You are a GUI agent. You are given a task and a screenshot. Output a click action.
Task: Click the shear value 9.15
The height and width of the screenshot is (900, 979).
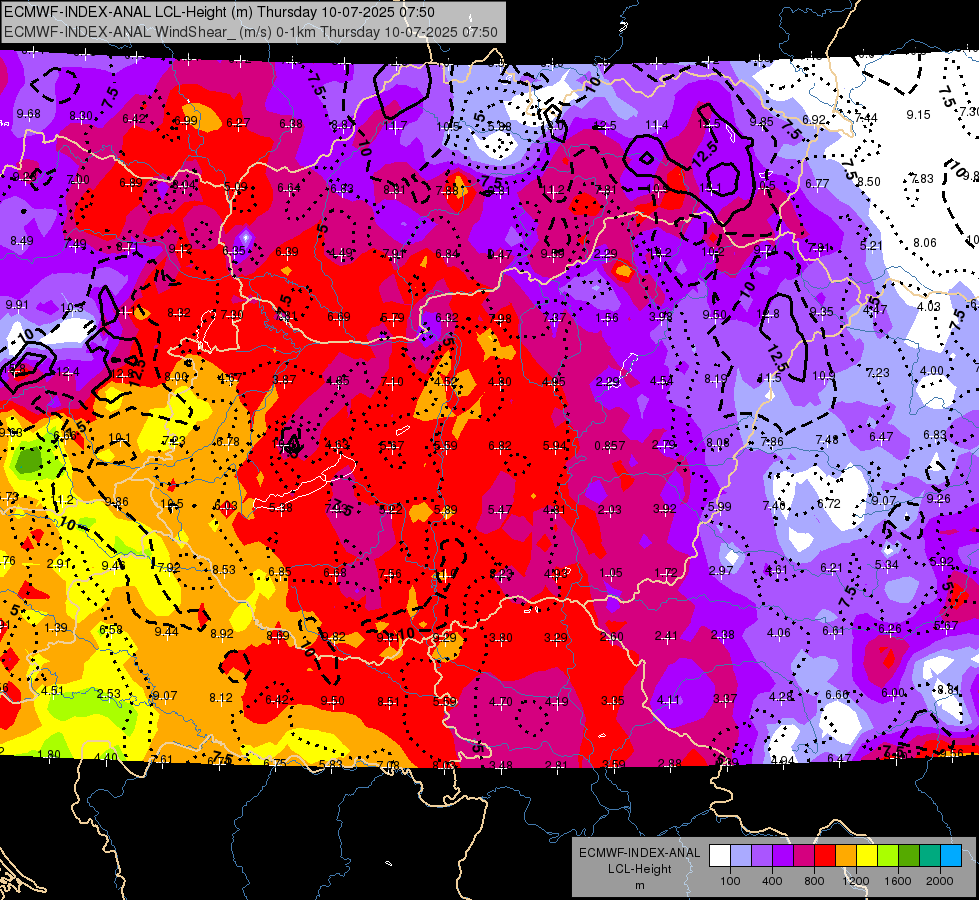point(918,114)
